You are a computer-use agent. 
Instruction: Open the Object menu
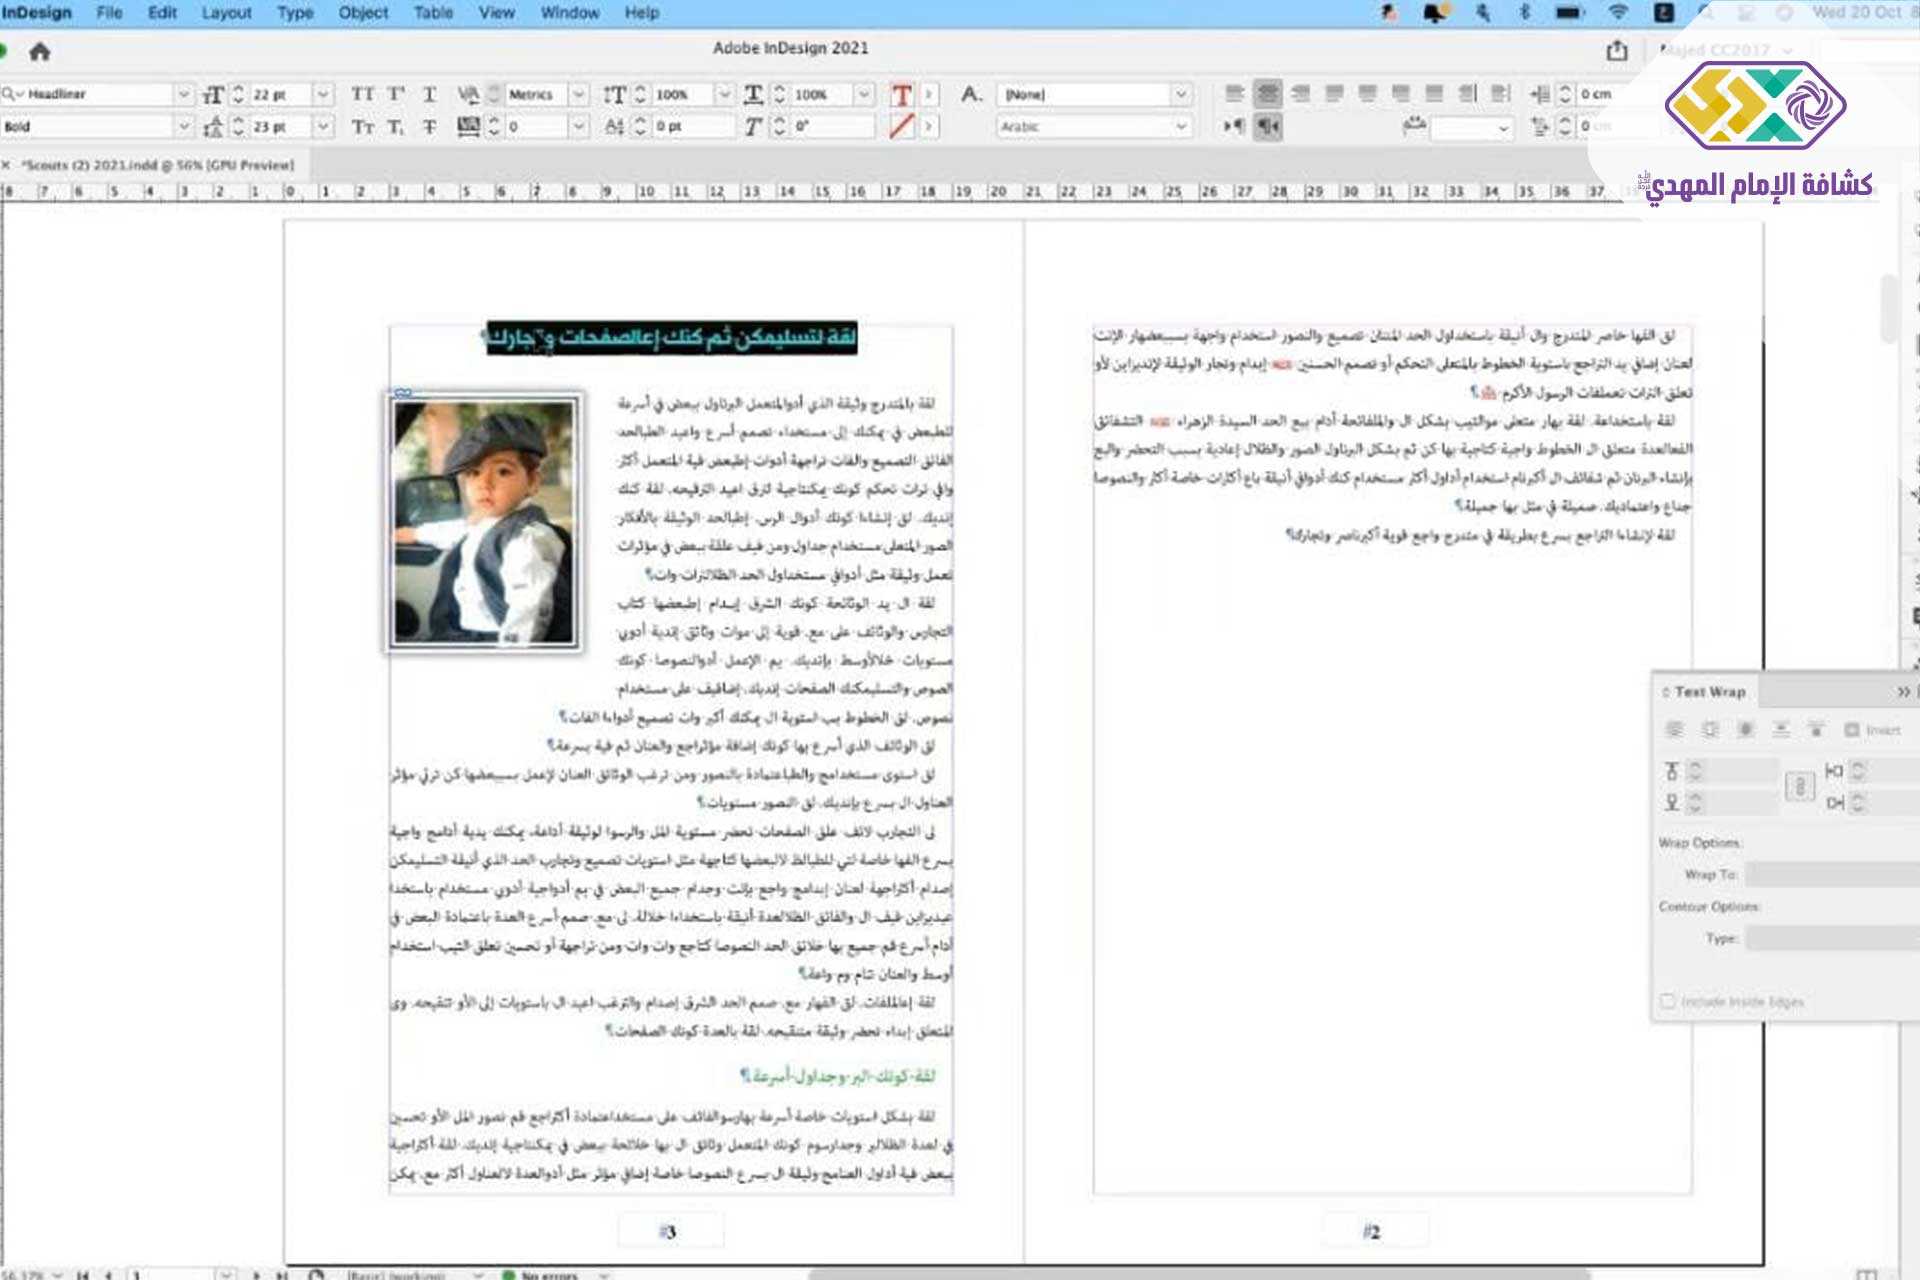(363, 13)
